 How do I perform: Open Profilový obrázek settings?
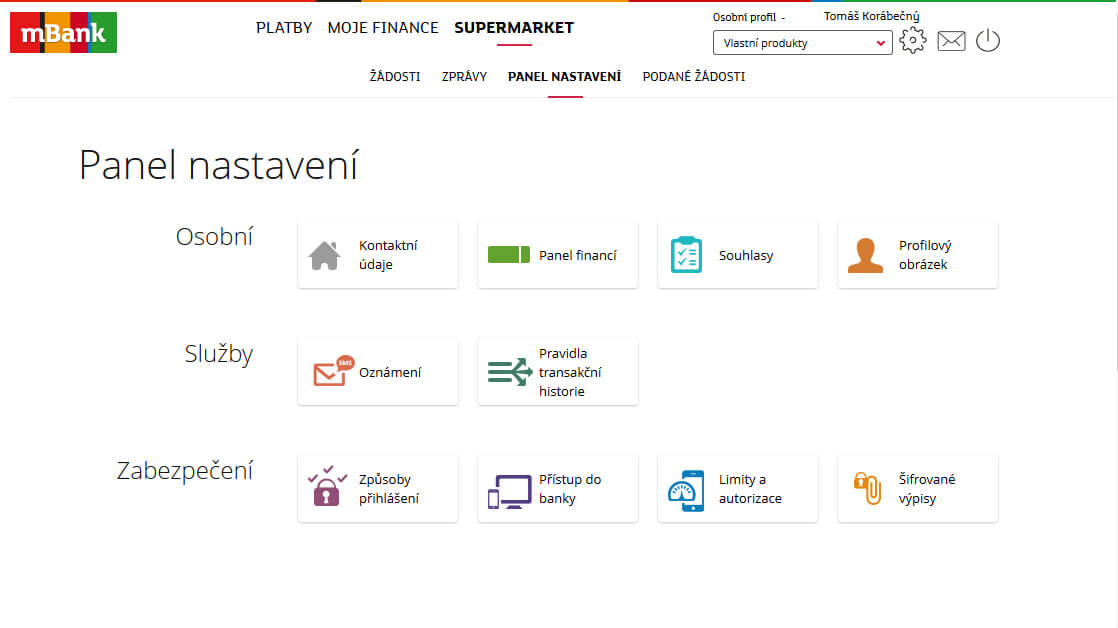coord(917,254)
